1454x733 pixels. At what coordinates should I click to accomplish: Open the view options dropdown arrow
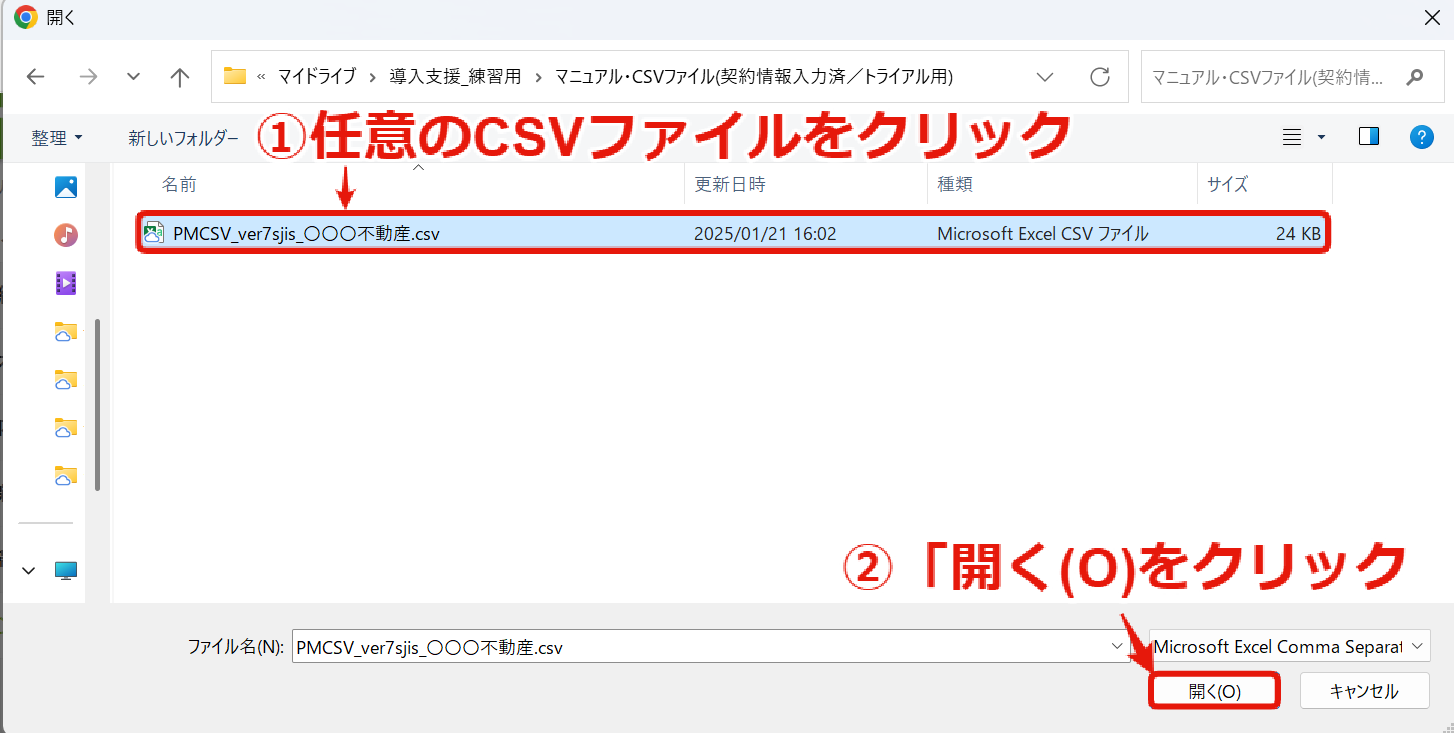pyautogui.click(x=1321, y=137)
